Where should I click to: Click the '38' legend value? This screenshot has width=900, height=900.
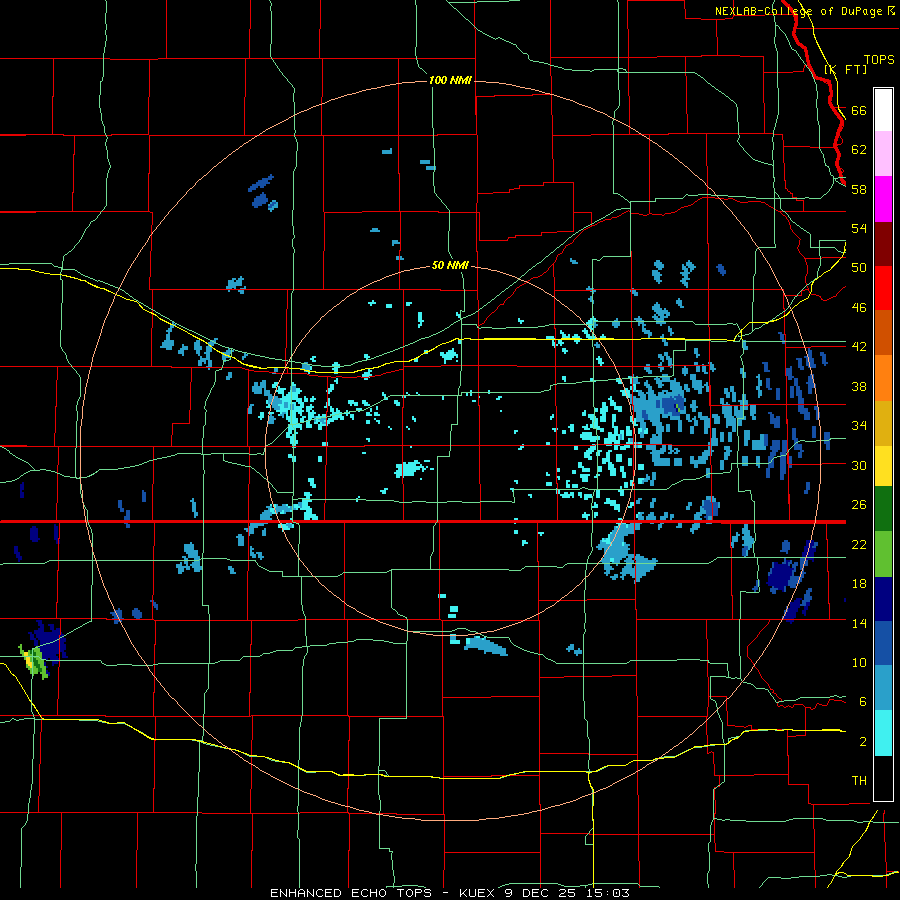coord(859,386)
